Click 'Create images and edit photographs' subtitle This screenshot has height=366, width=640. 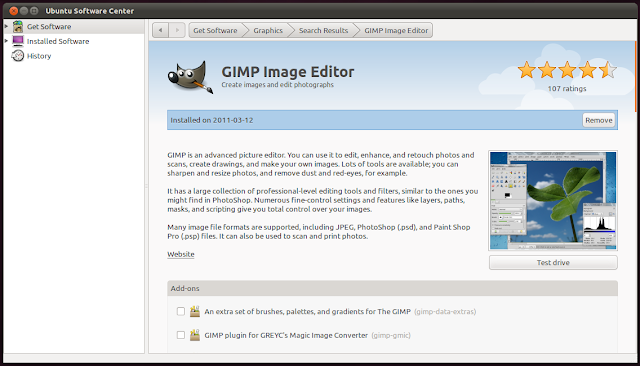[x=278, y=84]
